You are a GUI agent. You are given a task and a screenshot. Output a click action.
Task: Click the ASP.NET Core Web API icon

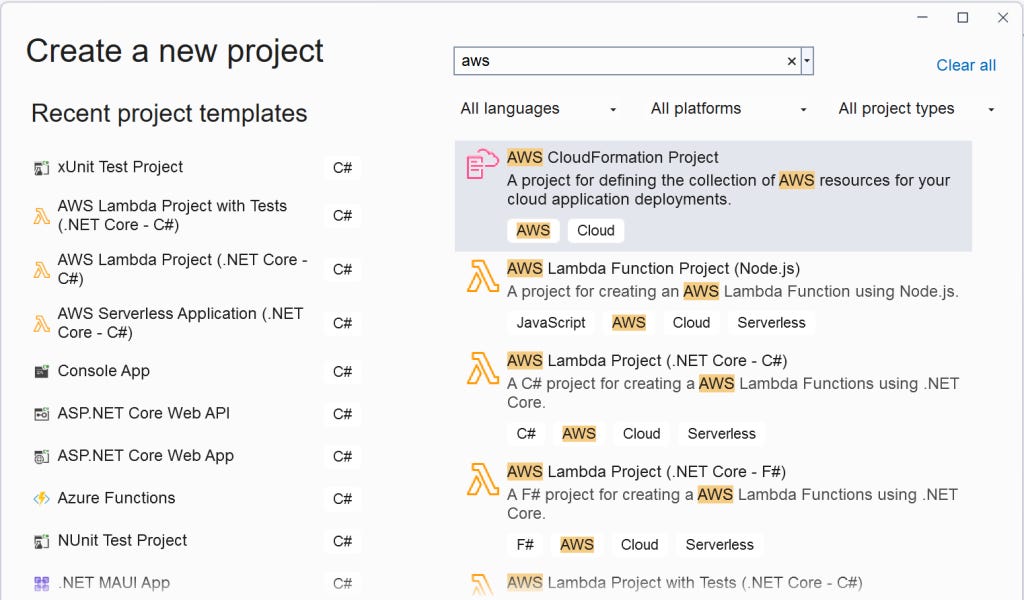pyautogui.click(x=43, y=413)
